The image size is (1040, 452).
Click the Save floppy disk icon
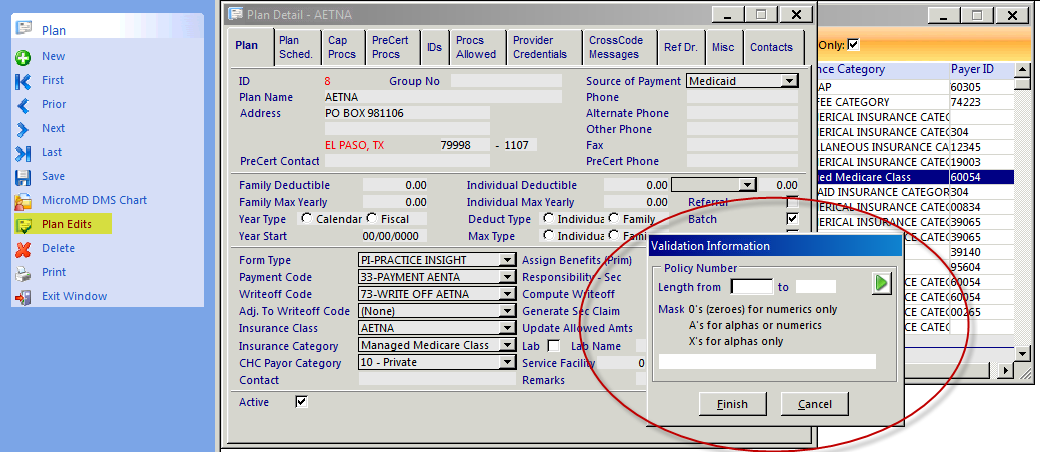click(x=23, y=177)
